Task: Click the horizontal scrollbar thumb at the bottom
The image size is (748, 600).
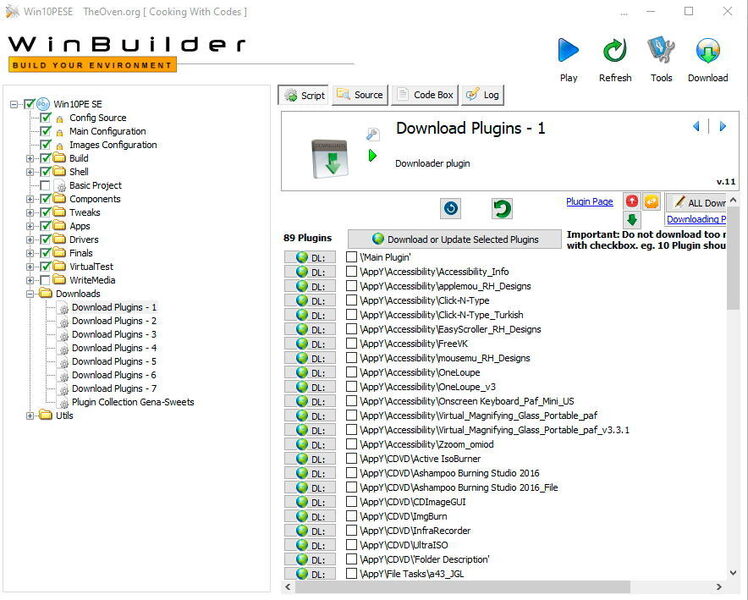Action: tap(462, 587)
